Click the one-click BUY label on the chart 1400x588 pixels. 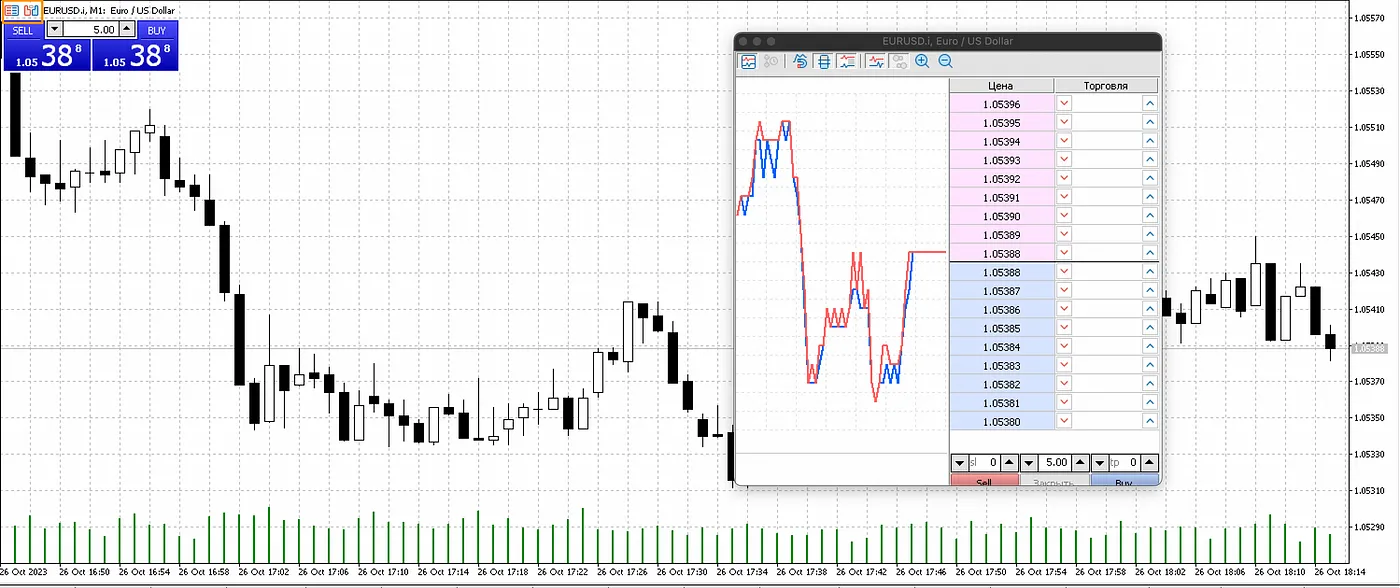157,30
